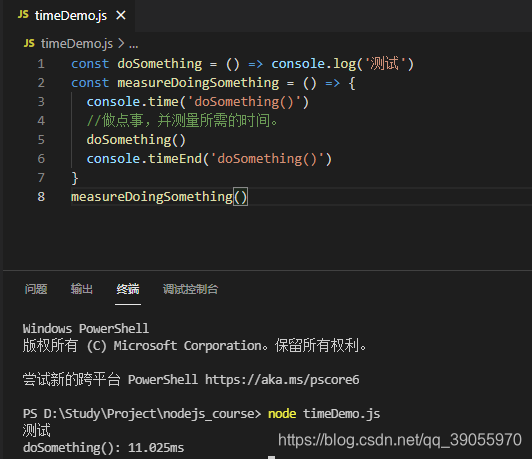Click line number 4 in gutter
The width and height of the screenshot is (532, 459).
pyautogui.click(x=41, y=121)
